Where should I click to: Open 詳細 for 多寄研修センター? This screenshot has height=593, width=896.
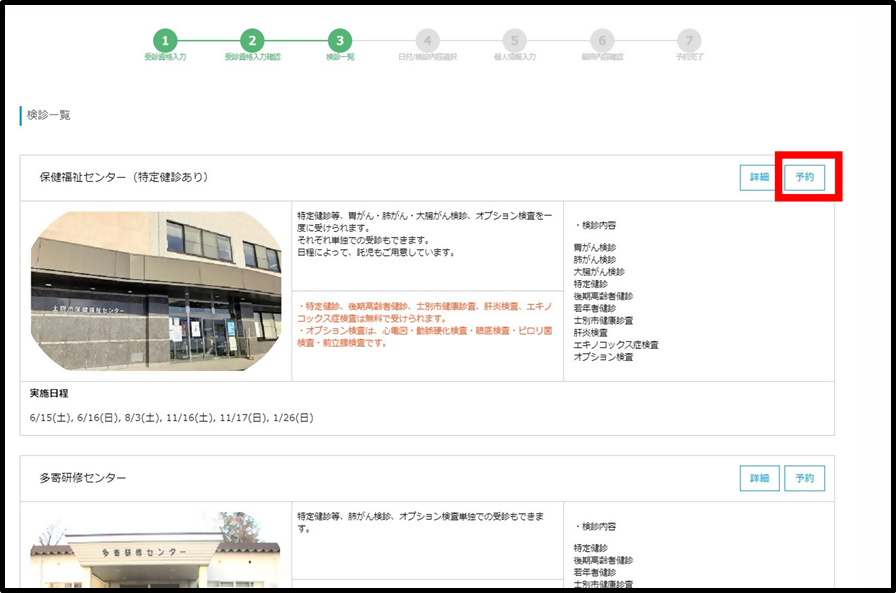point(759,478)
